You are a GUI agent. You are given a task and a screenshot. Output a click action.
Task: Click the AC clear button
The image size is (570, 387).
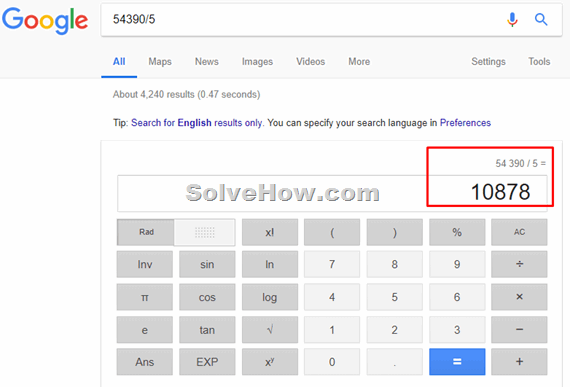click(519, 232)
